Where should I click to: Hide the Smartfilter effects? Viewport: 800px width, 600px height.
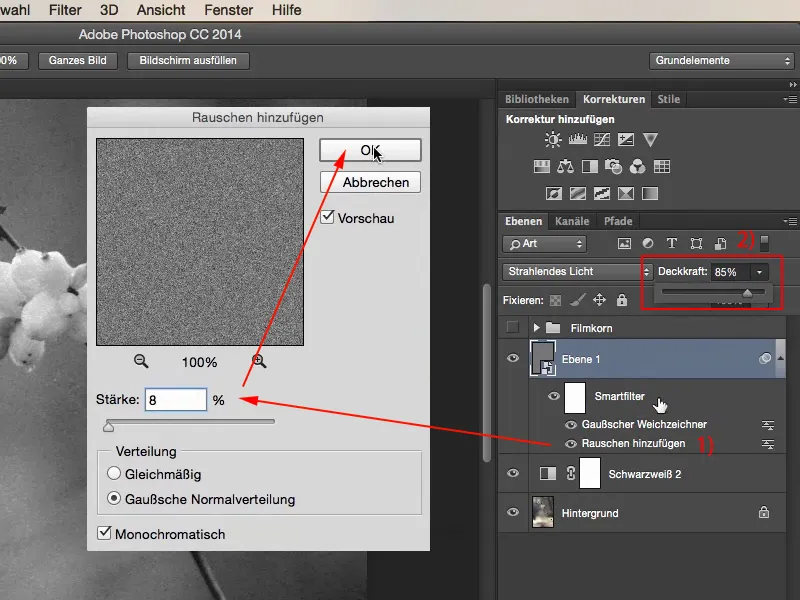pyautogui.click(x=554, y=396)
